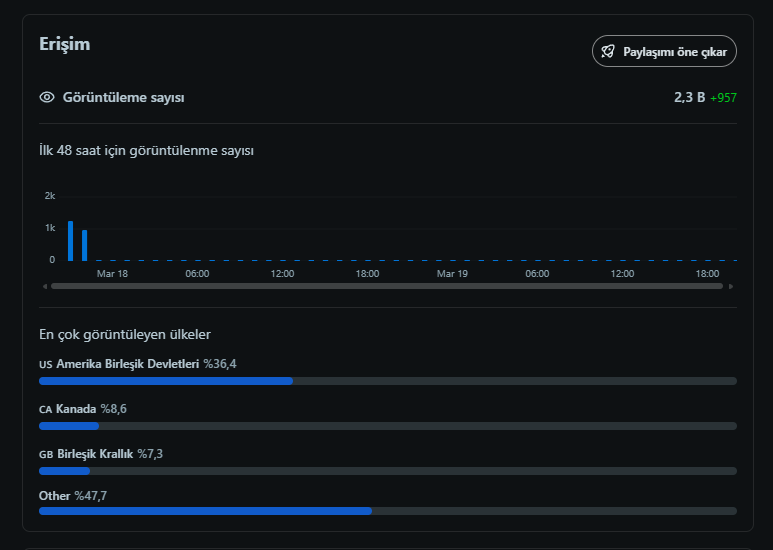Click the Erişim heading
The width and height of the screenshot is (773, 550).
pos(65,44)
